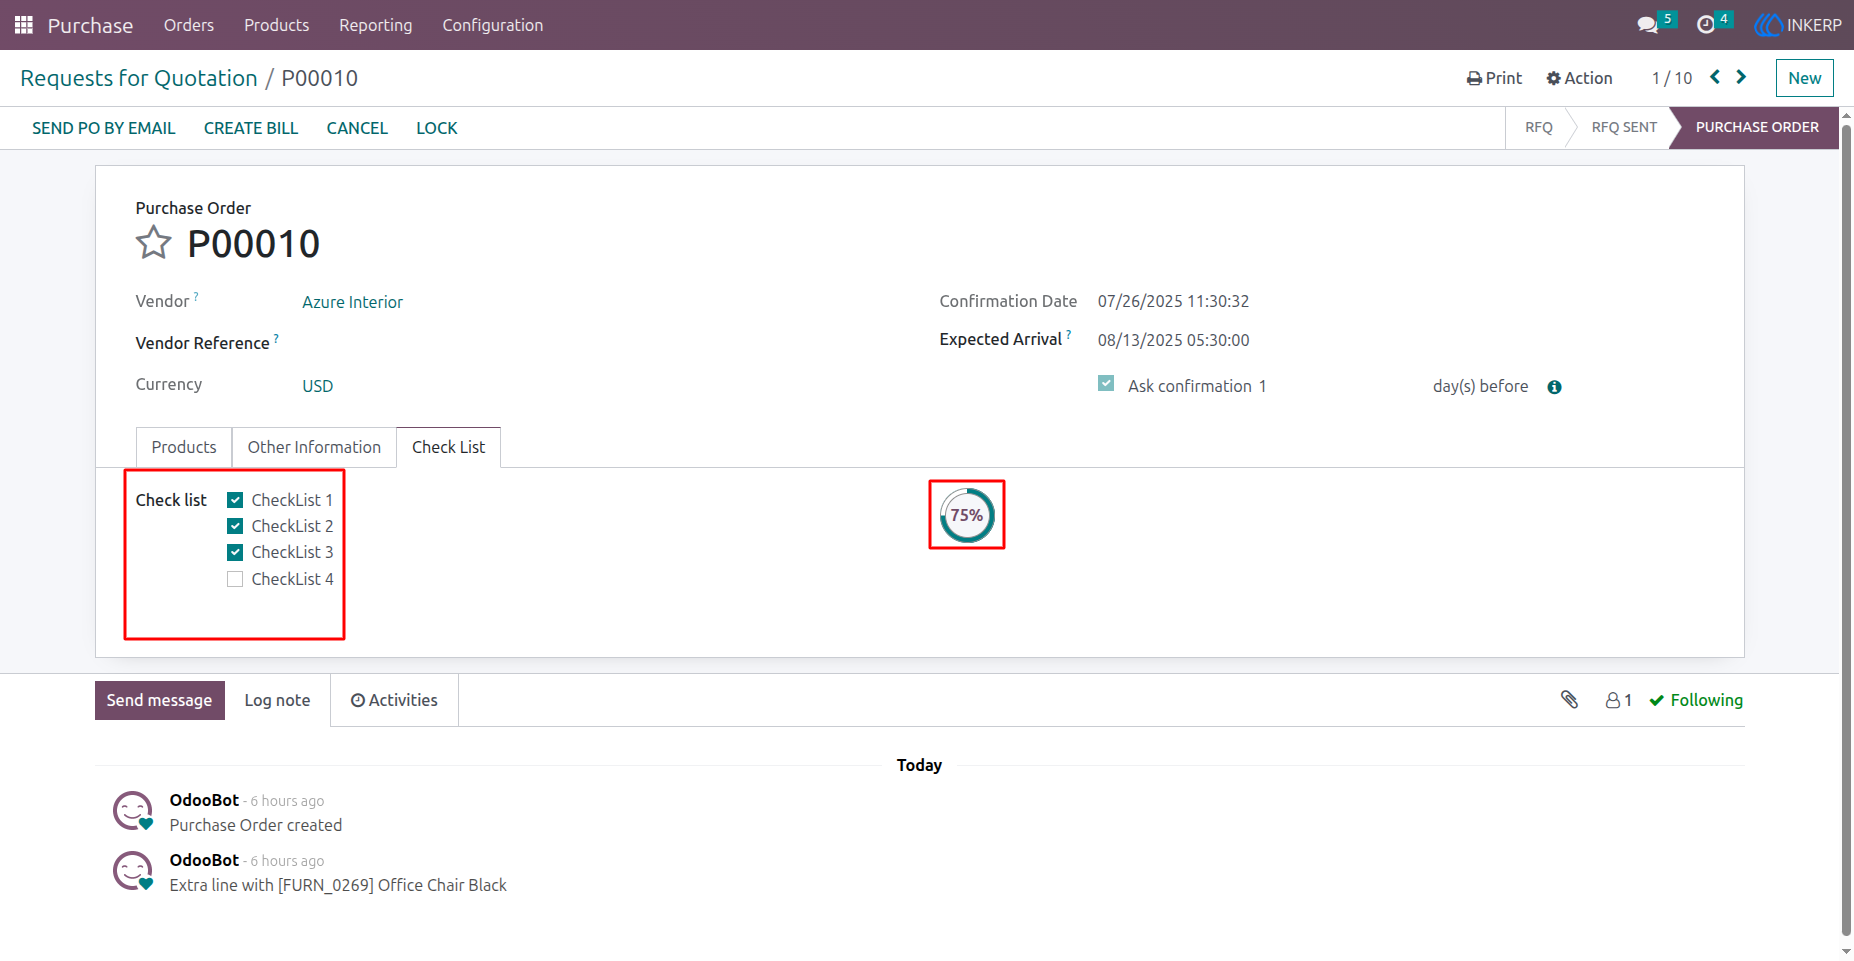Viewport: 1854px width, 961px height.
Task: Open the apps grid menu icon
Action: click(x=24, y=25)
